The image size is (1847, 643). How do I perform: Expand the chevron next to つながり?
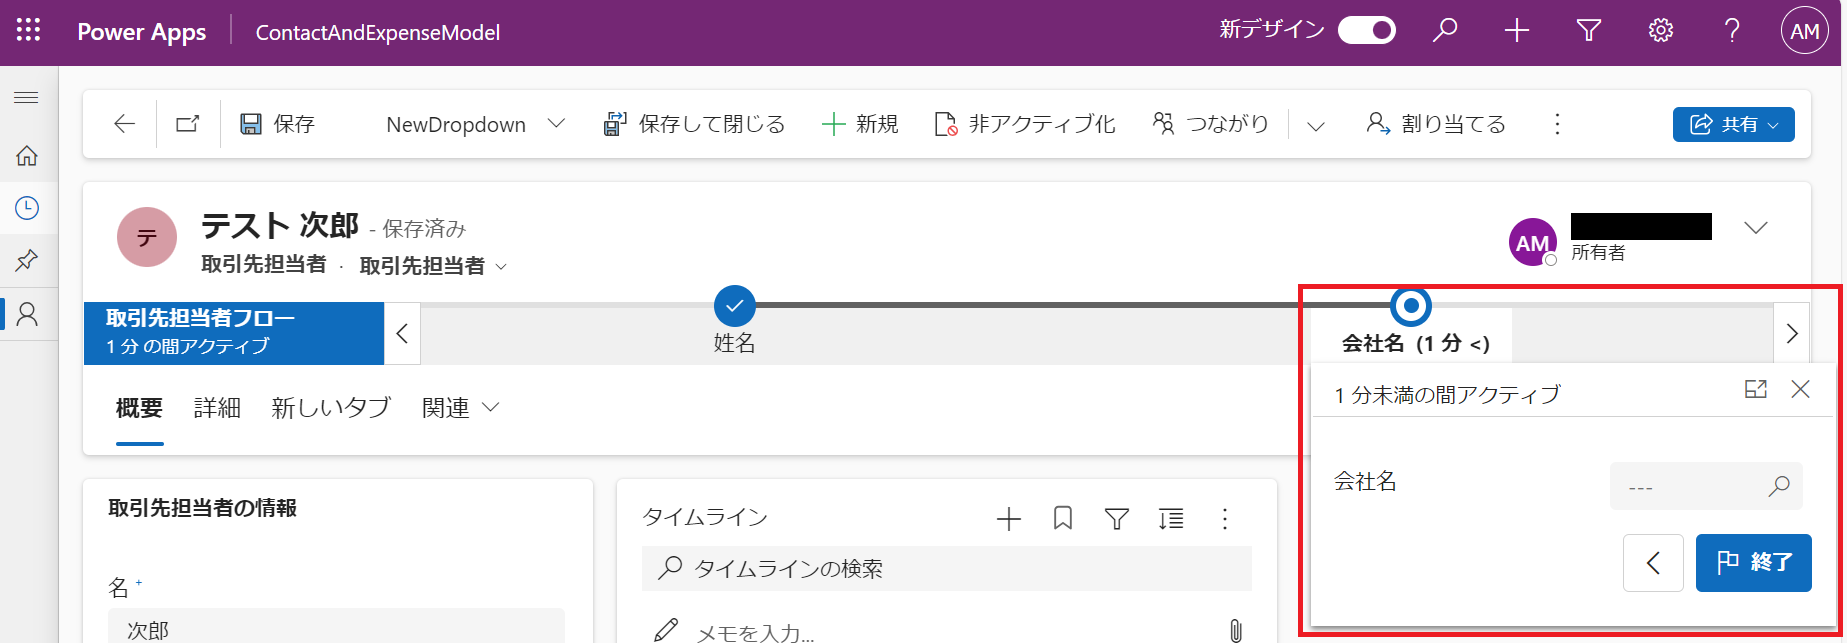click(1316, 125)
